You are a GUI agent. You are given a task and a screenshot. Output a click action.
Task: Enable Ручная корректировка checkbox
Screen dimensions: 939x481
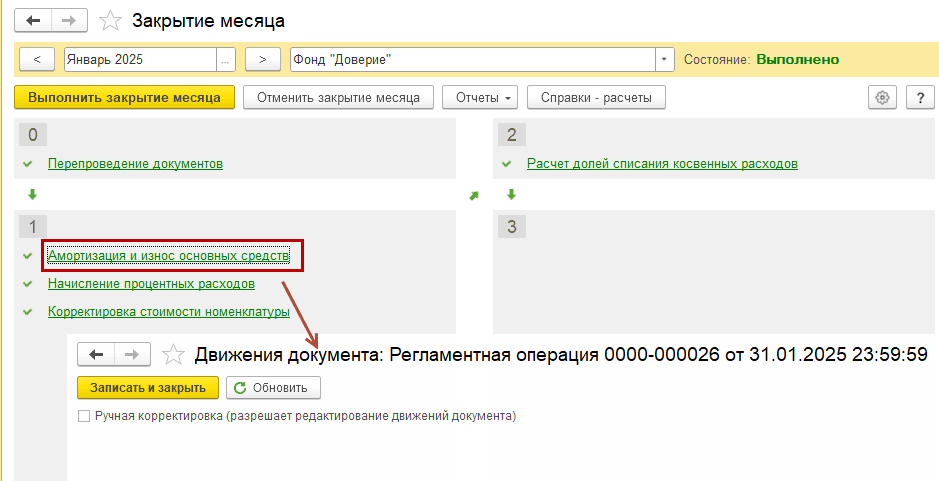pos(84,416)
